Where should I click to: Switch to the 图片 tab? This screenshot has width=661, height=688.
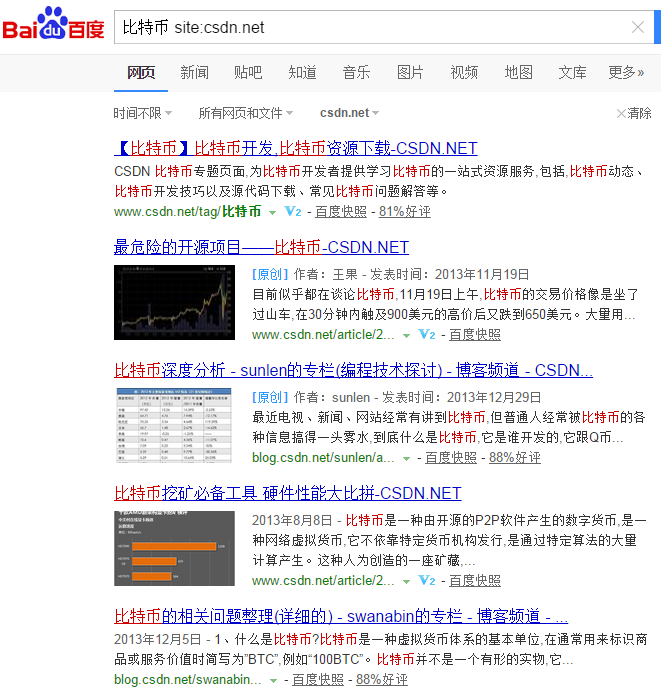coord(410,72)
